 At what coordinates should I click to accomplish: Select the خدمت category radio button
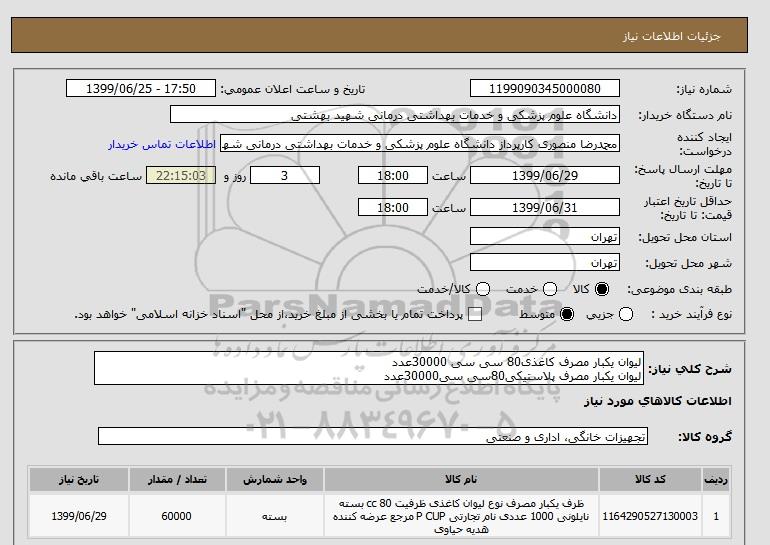coord(550,289)
